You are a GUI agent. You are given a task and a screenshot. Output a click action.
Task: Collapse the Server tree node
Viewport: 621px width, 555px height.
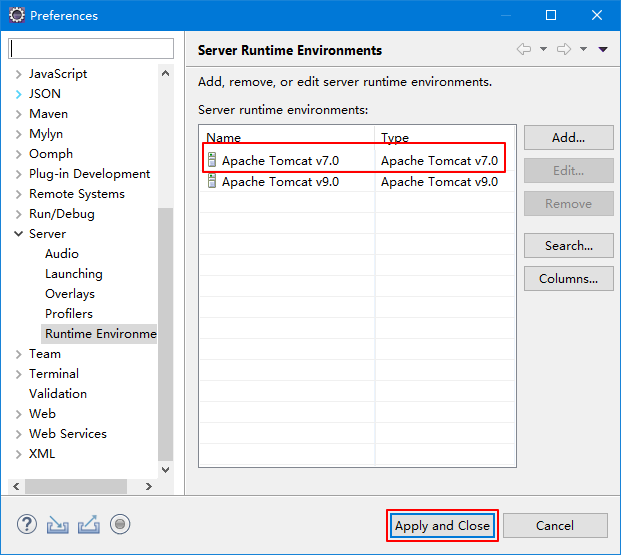point(18,234)
